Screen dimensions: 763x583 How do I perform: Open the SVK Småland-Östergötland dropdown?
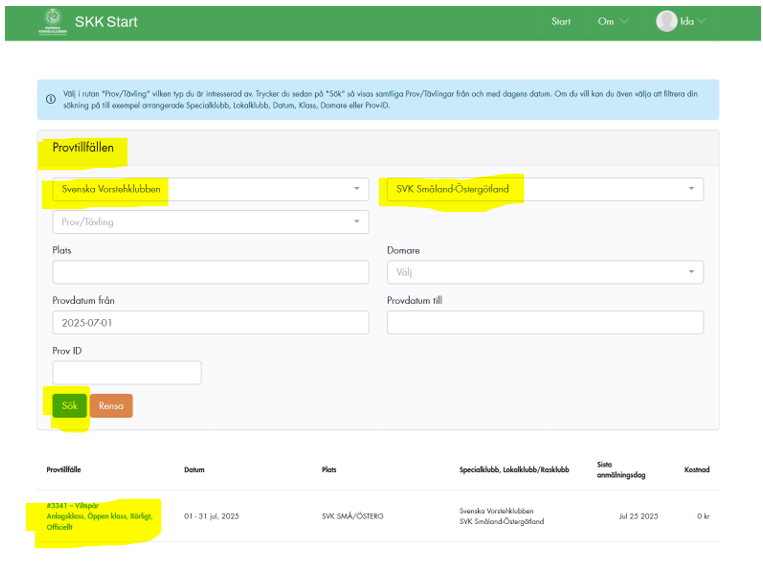545,189
